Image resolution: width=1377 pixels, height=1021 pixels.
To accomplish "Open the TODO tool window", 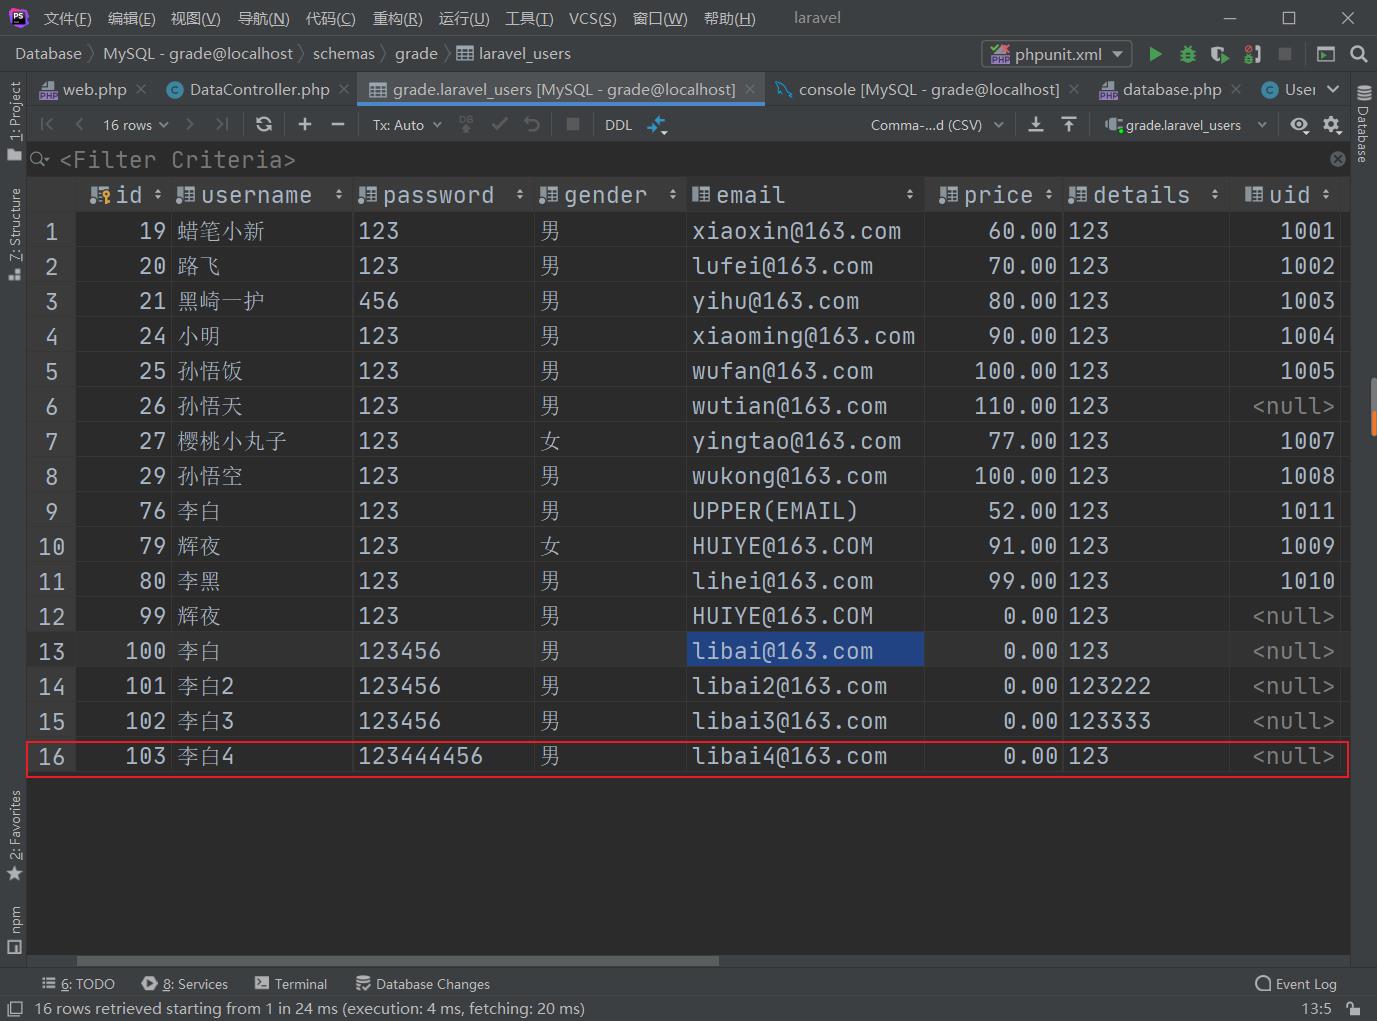I will pyautogui.click(x=79, y=984).
